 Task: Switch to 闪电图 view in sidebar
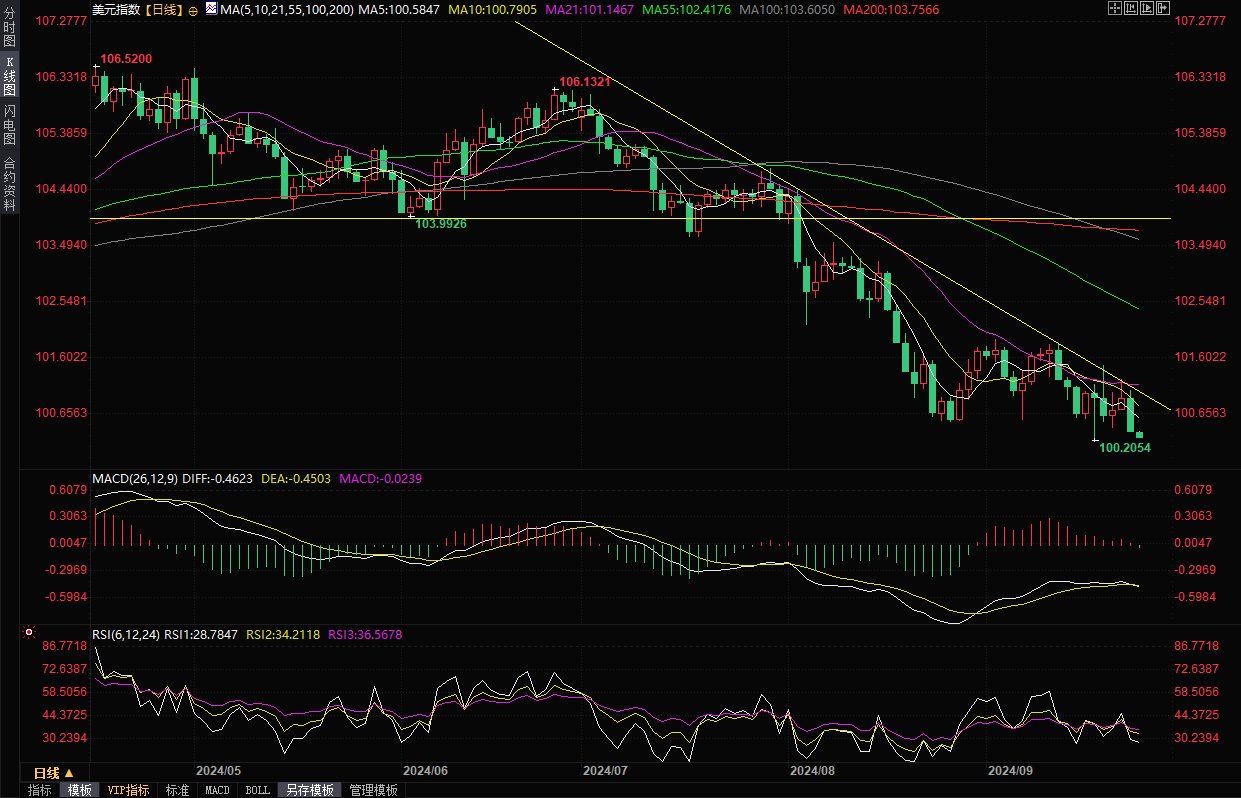(10, 124)
